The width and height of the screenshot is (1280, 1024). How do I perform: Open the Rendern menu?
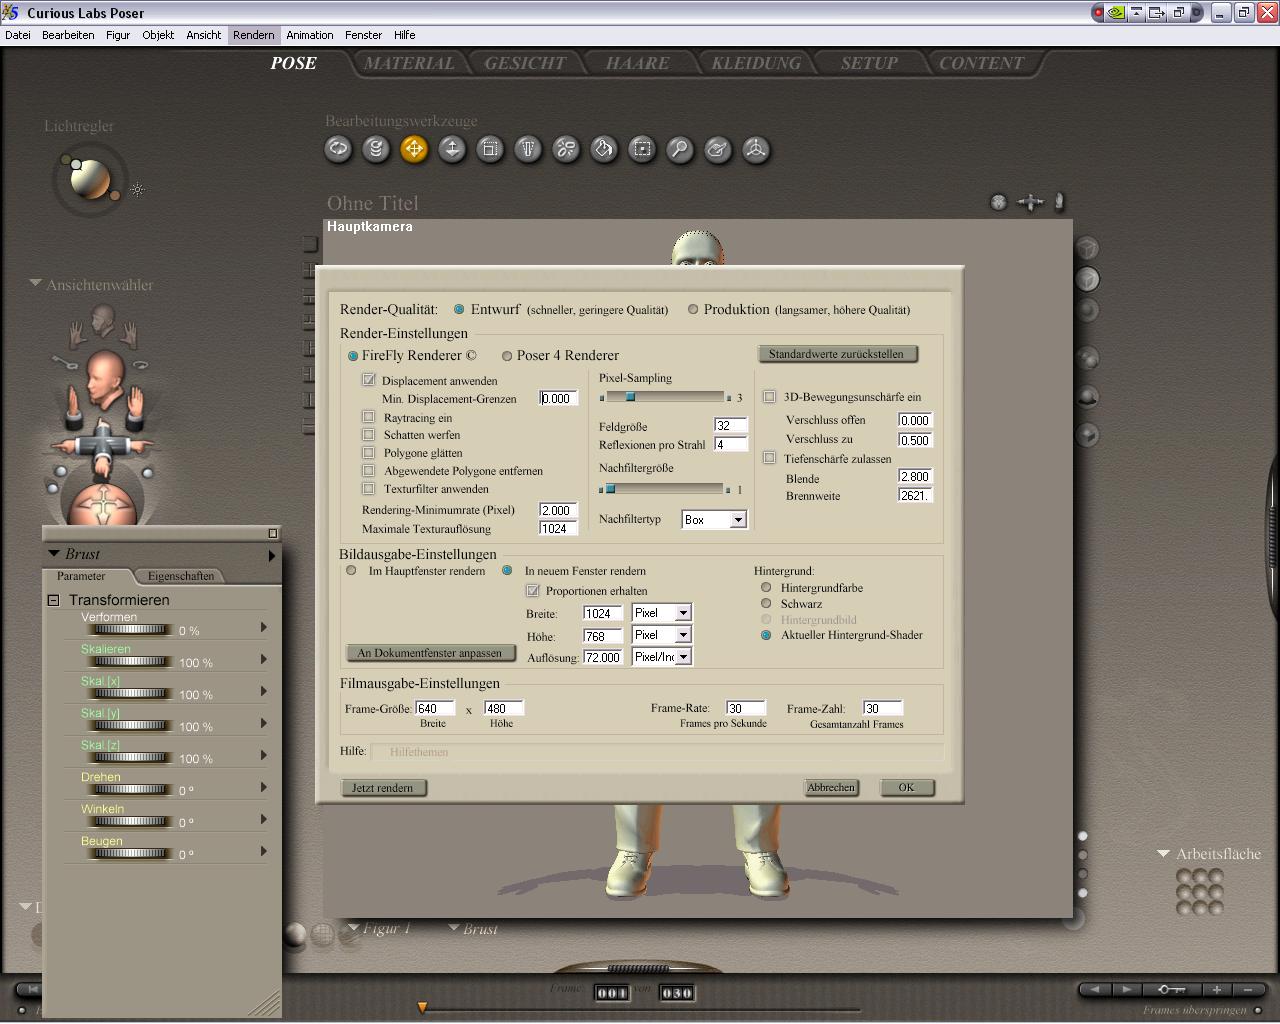pos(254,35)
